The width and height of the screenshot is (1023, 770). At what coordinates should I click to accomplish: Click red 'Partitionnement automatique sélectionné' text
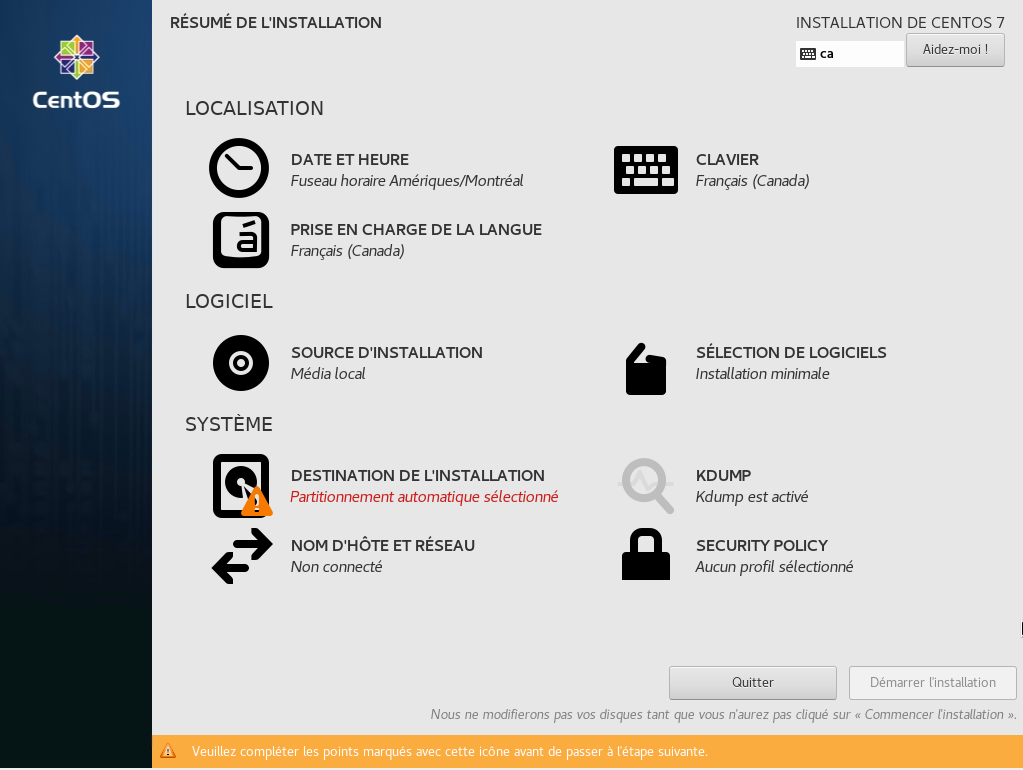click(x=424, y=497)
